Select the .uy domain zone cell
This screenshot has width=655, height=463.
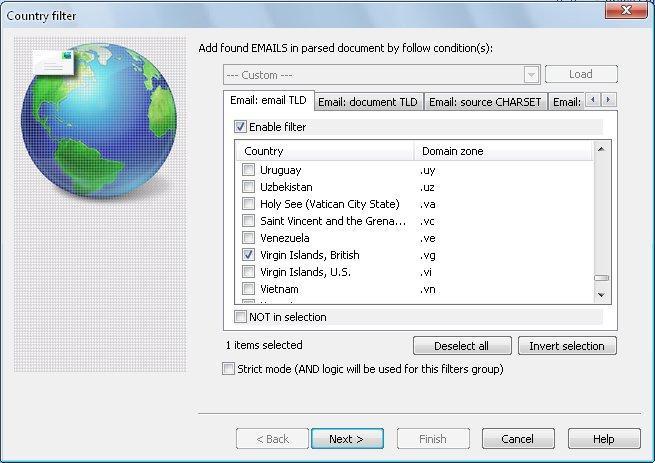coord(428,170)
